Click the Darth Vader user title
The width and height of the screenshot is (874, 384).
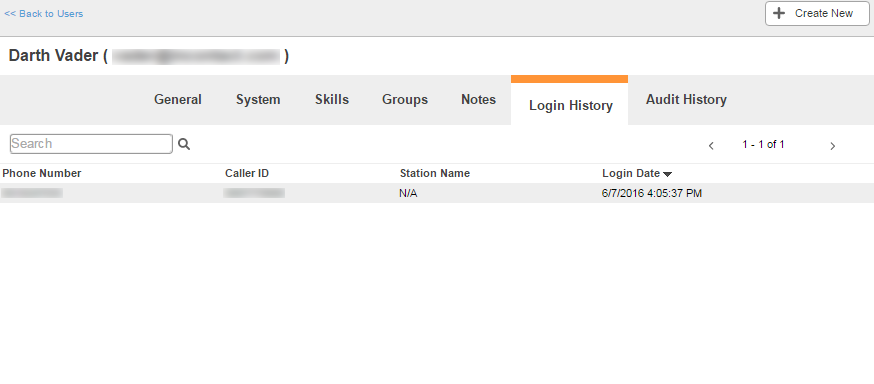coord(149,56)
